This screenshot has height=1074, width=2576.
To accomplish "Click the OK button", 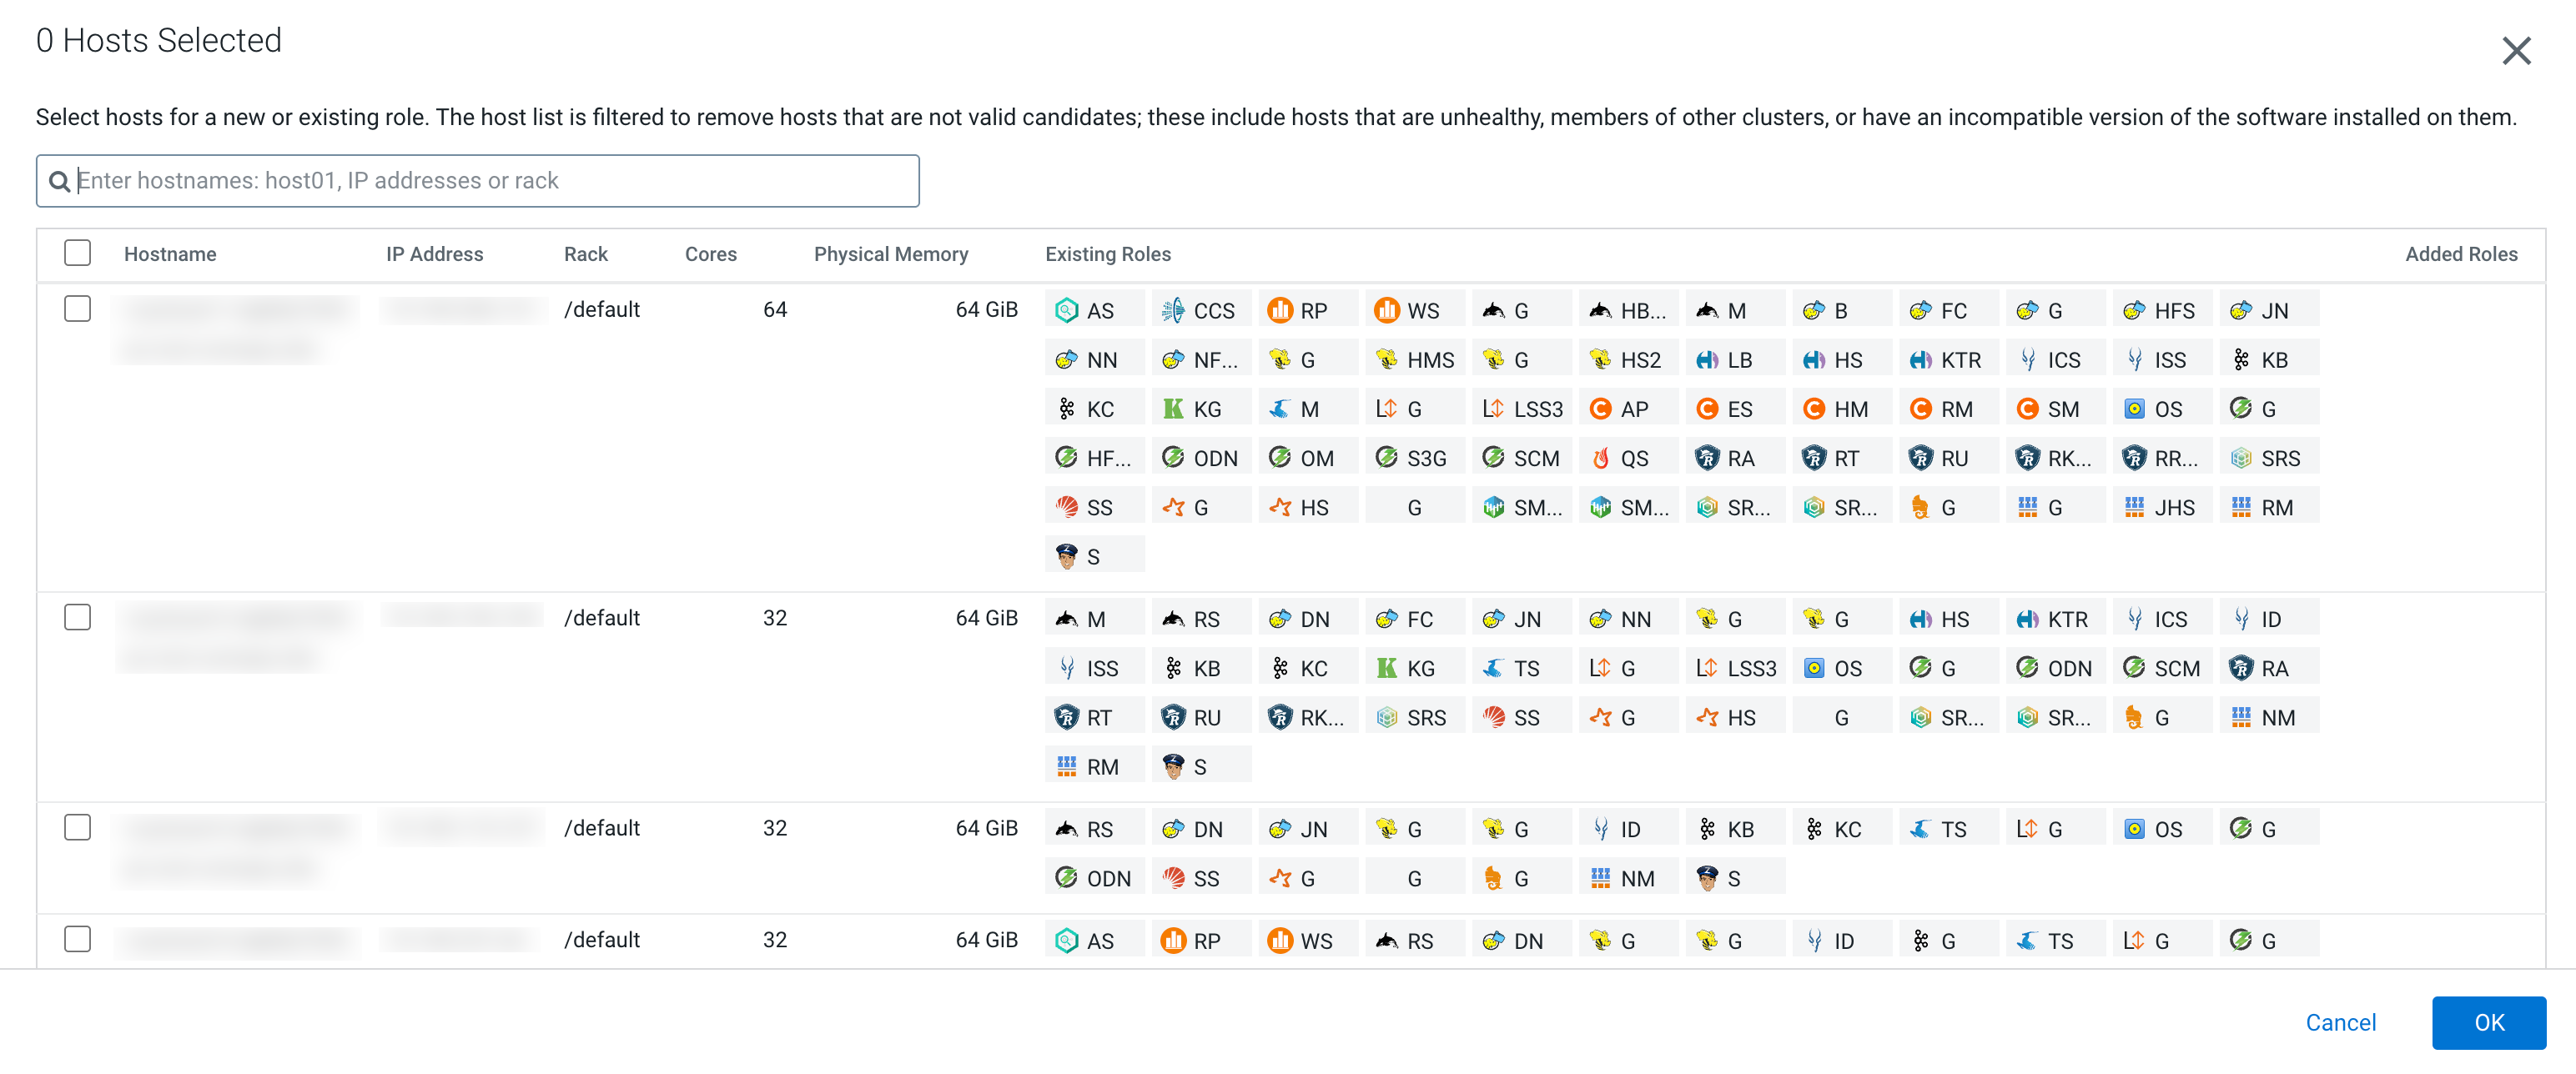I will (x=2488, y=1022).
